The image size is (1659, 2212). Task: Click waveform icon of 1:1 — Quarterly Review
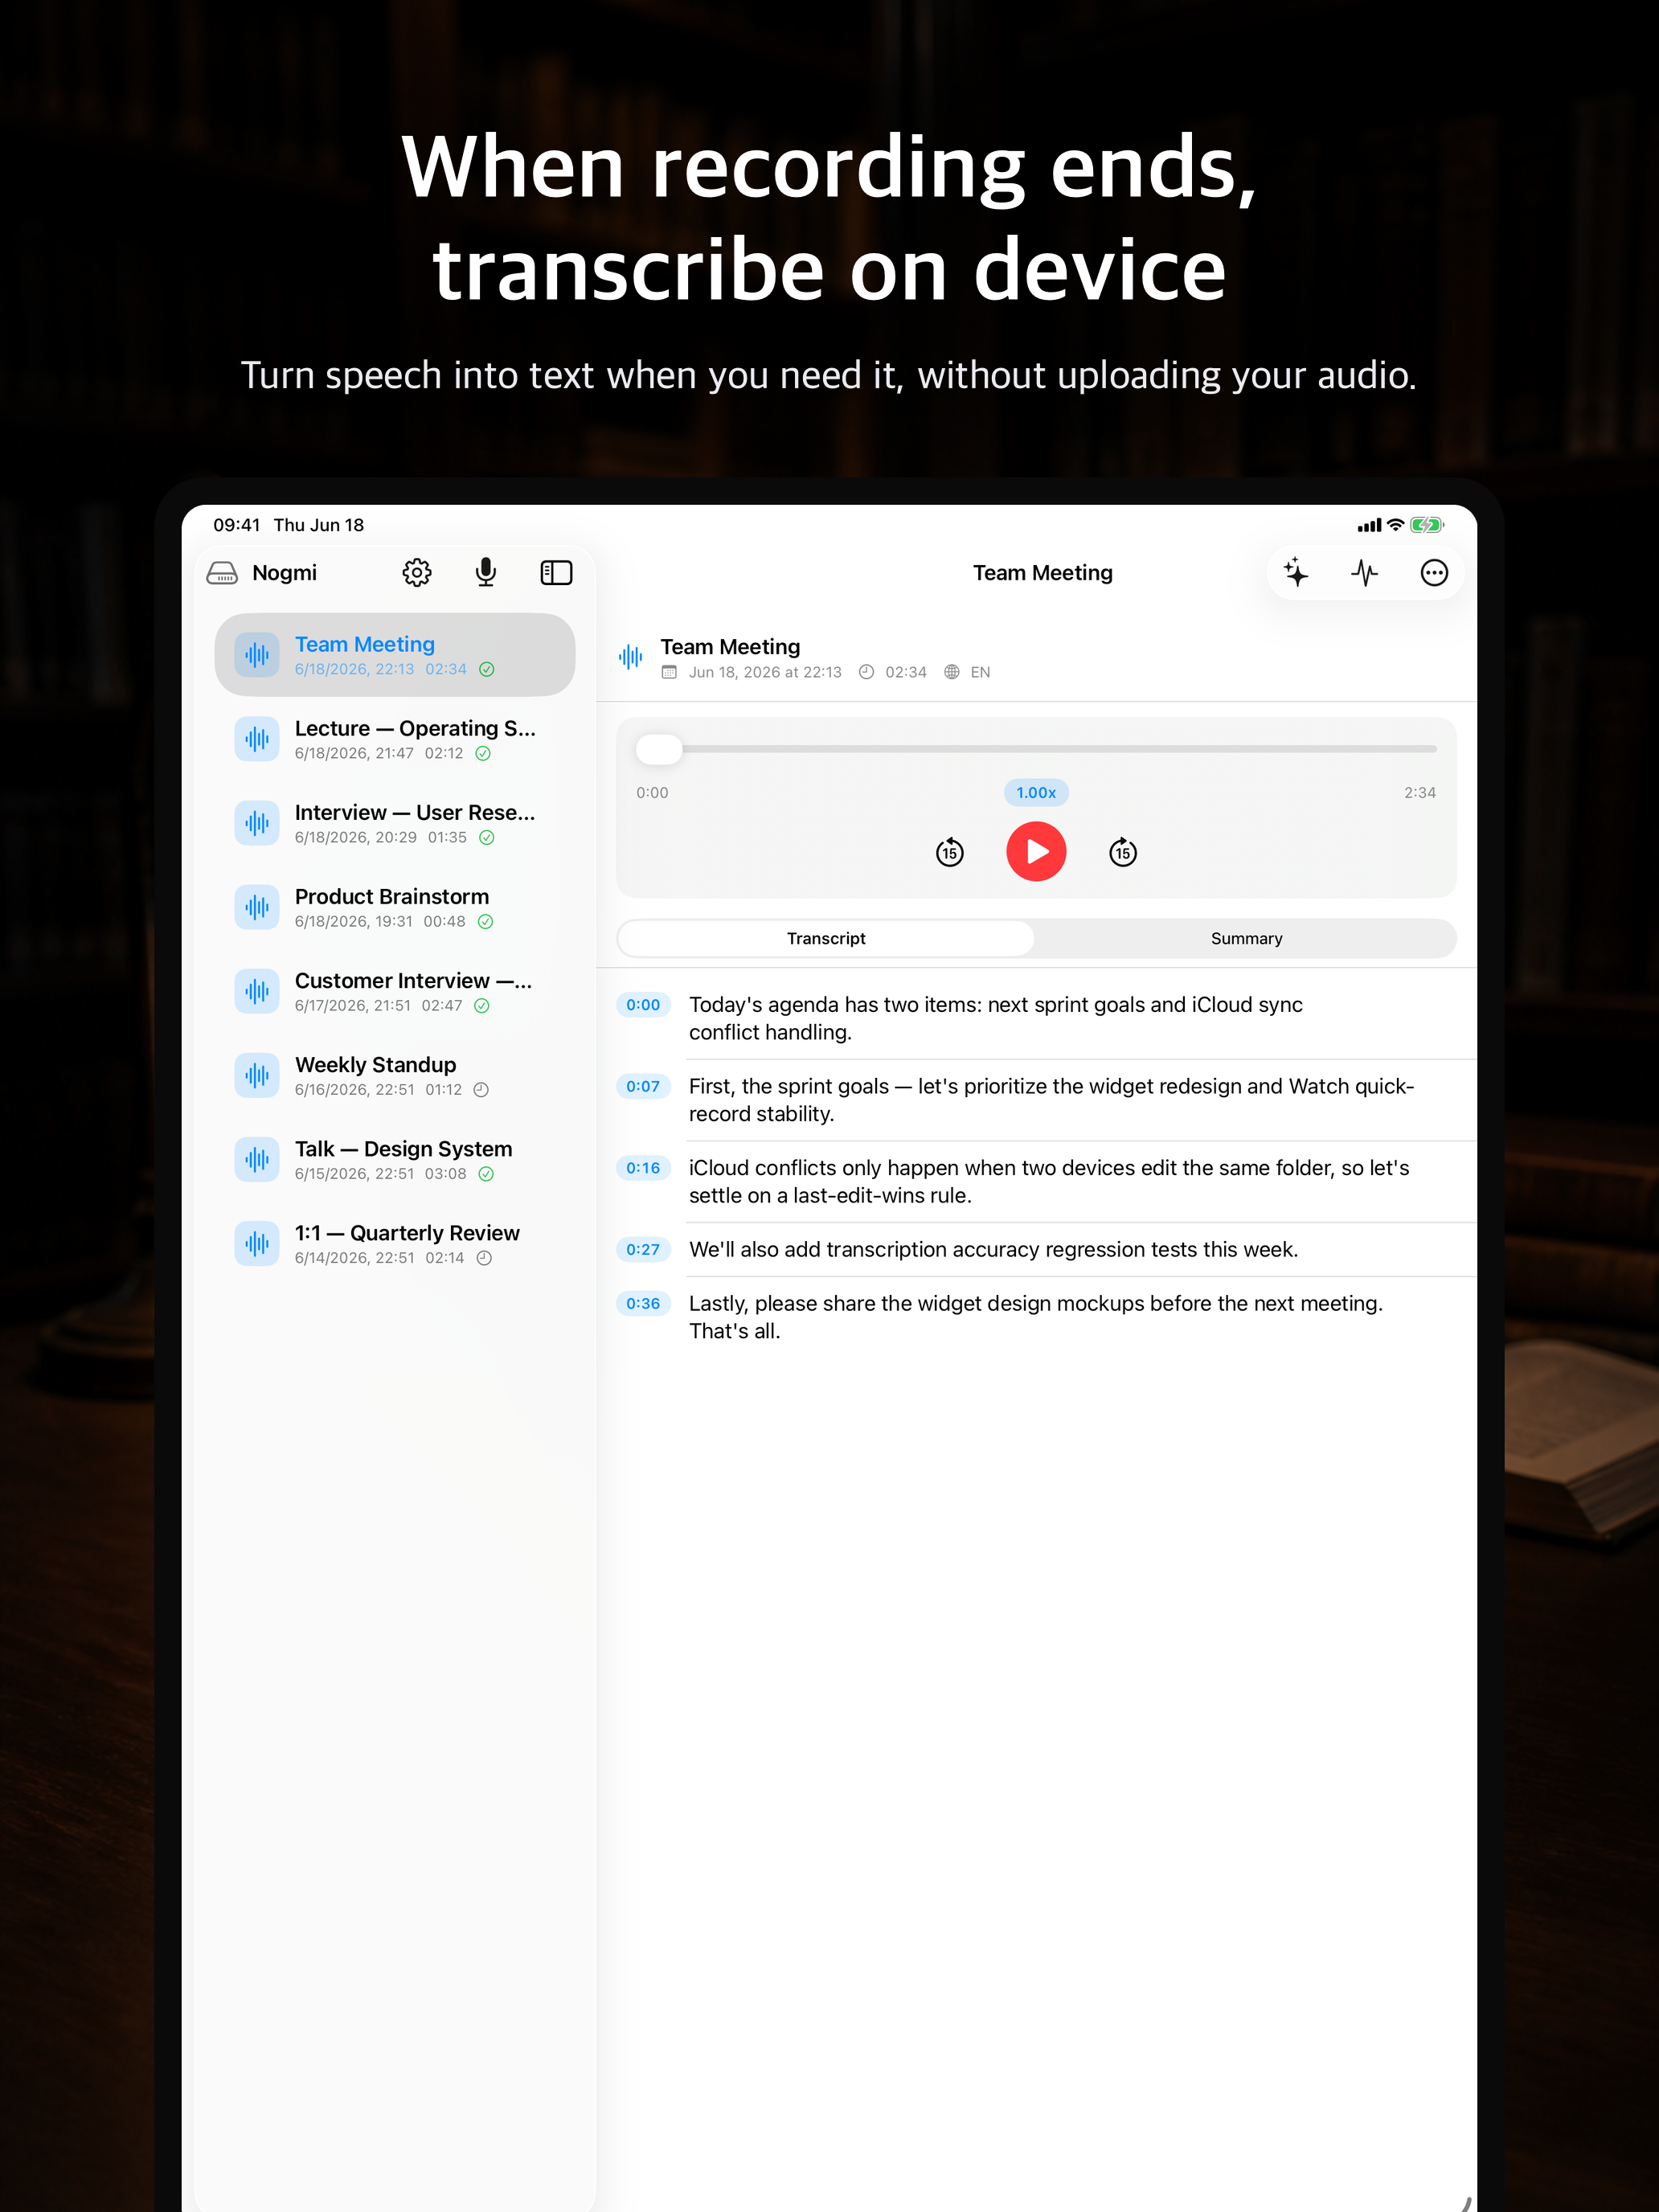click(257, 1243)
